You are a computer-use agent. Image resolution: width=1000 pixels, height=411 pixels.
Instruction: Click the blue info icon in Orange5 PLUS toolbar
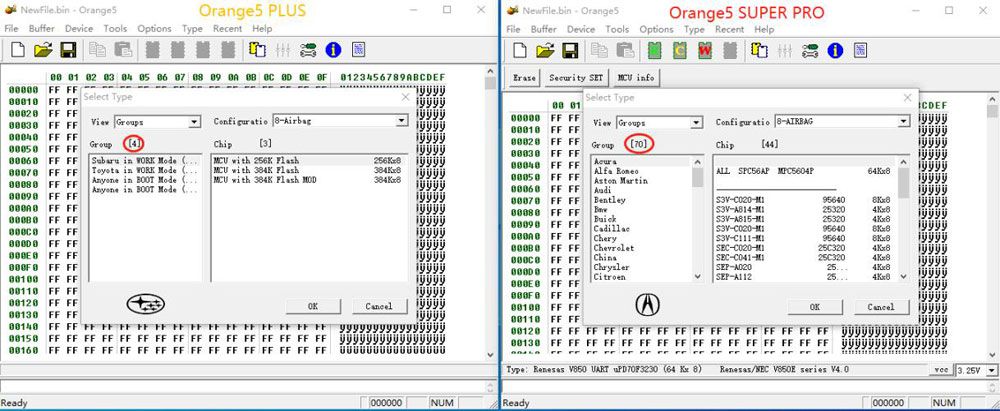pyautogui.click(x=333, y=49)
